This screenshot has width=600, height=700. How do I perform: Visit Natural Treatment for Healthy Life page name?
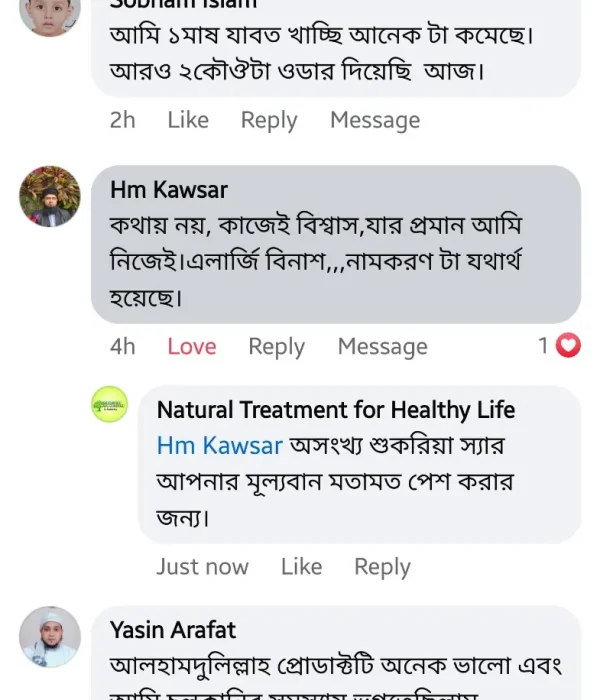click(336, 409)
